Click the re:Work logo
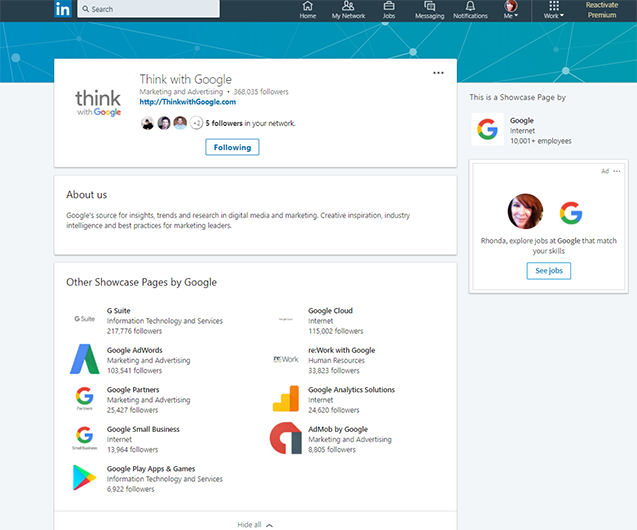Image resolution: width=637 pixels, height=530 pixels. (286, 359)
